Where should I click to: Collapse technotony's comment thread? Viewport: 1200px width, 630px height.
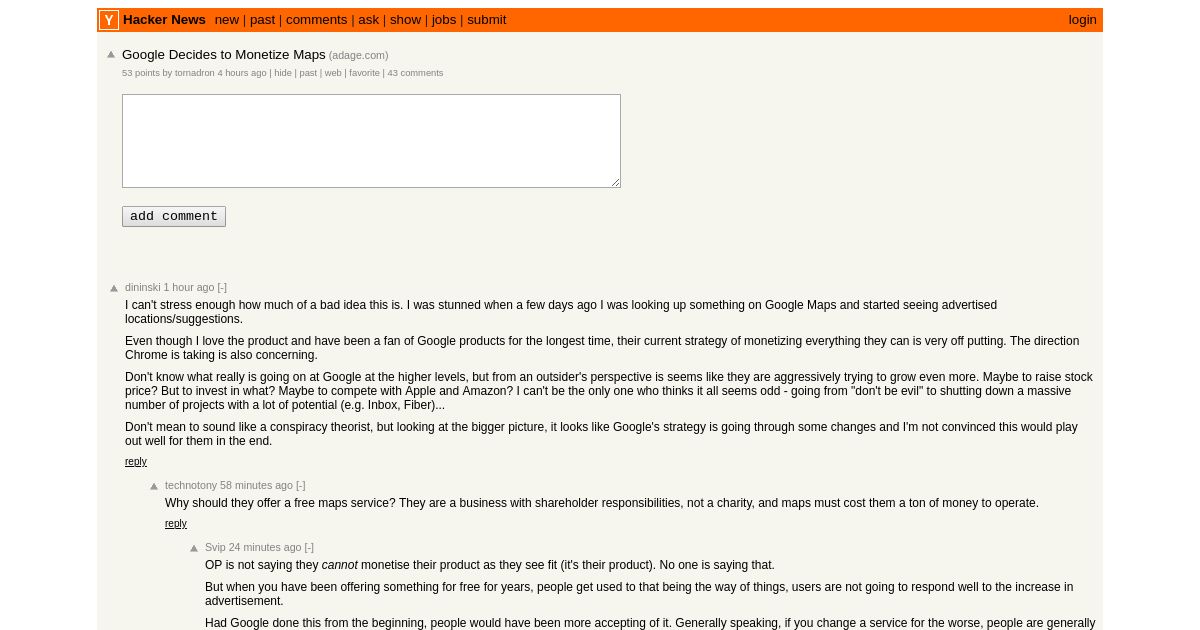click(x=301, y=485)
